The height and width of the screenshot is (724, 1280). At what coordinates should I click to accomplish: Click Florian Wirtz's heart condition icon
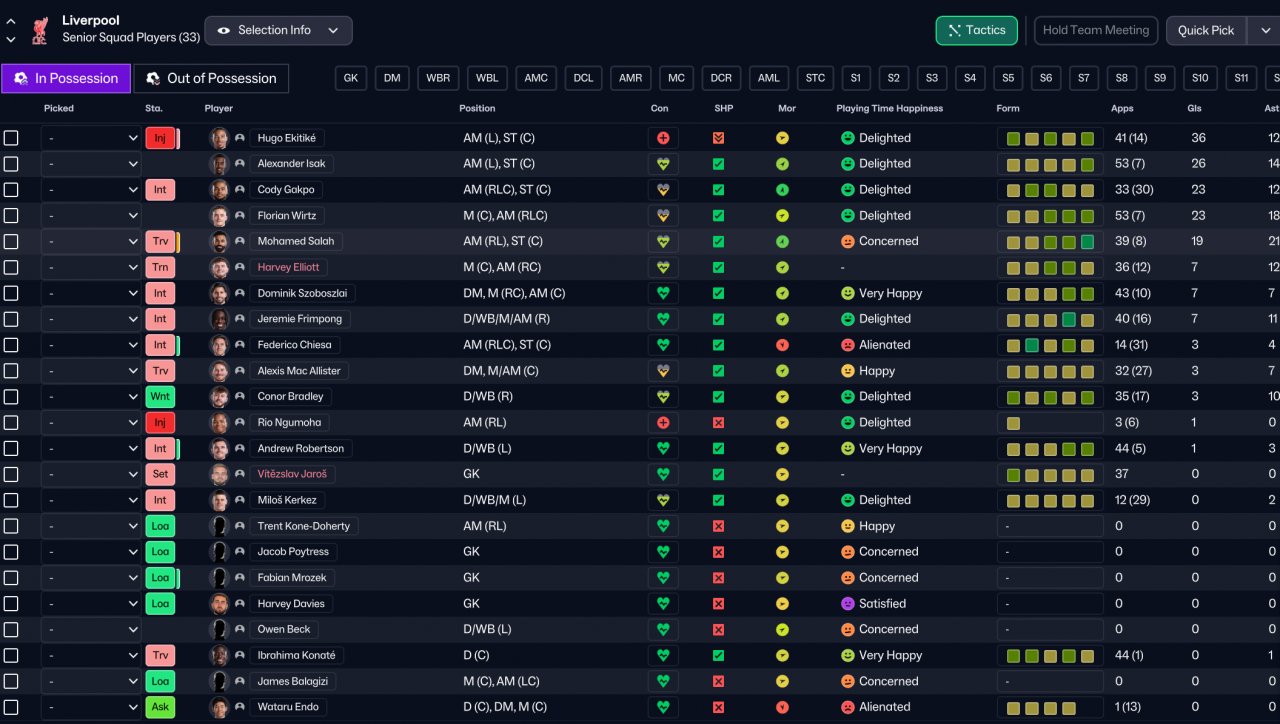pyautogui.click(x=663, y=215)
